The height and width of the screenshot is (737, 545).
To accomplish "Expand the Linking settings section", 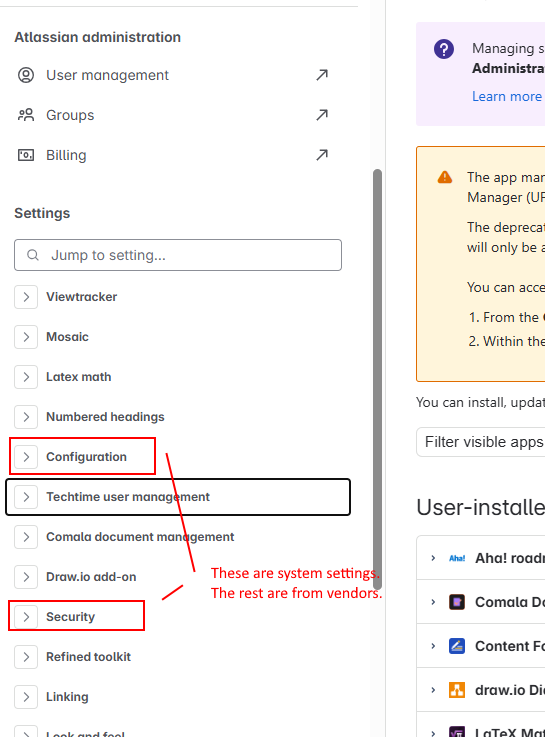I will (x=26, y=697).
